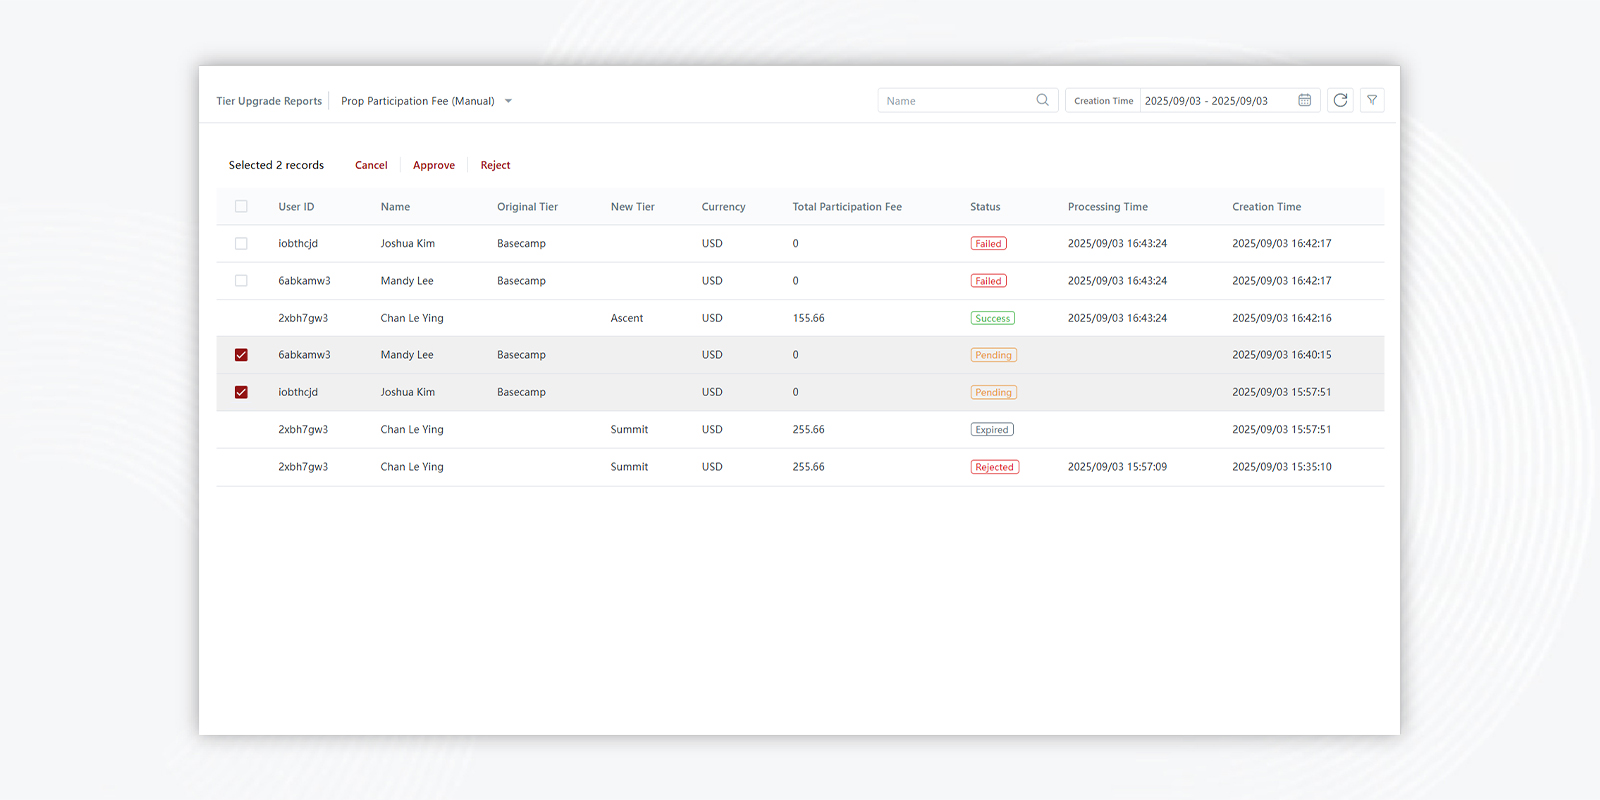Click the Summit tier in the Expired row
Viewport: 1600px width, 800px height.
629,430
